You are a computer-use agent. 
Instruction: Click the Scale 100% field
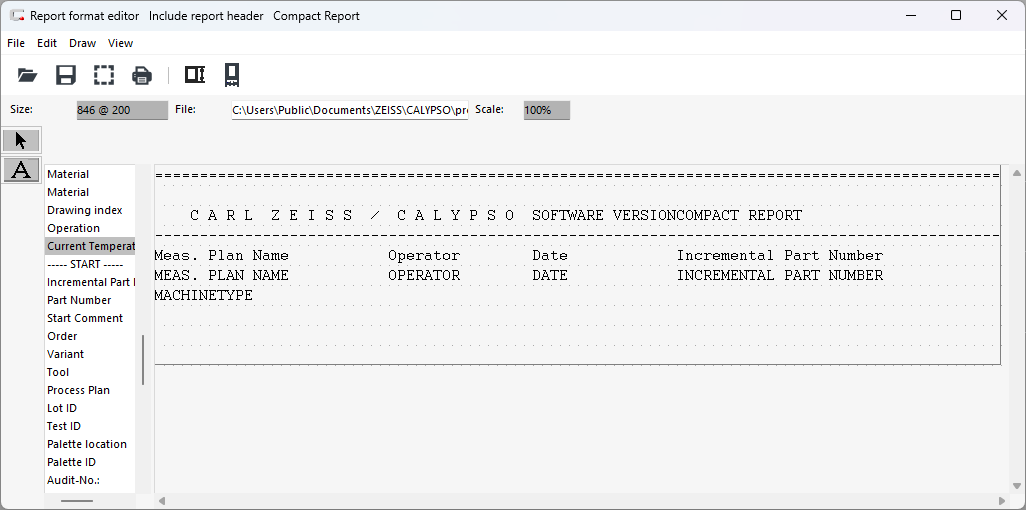tap(546, 110)
